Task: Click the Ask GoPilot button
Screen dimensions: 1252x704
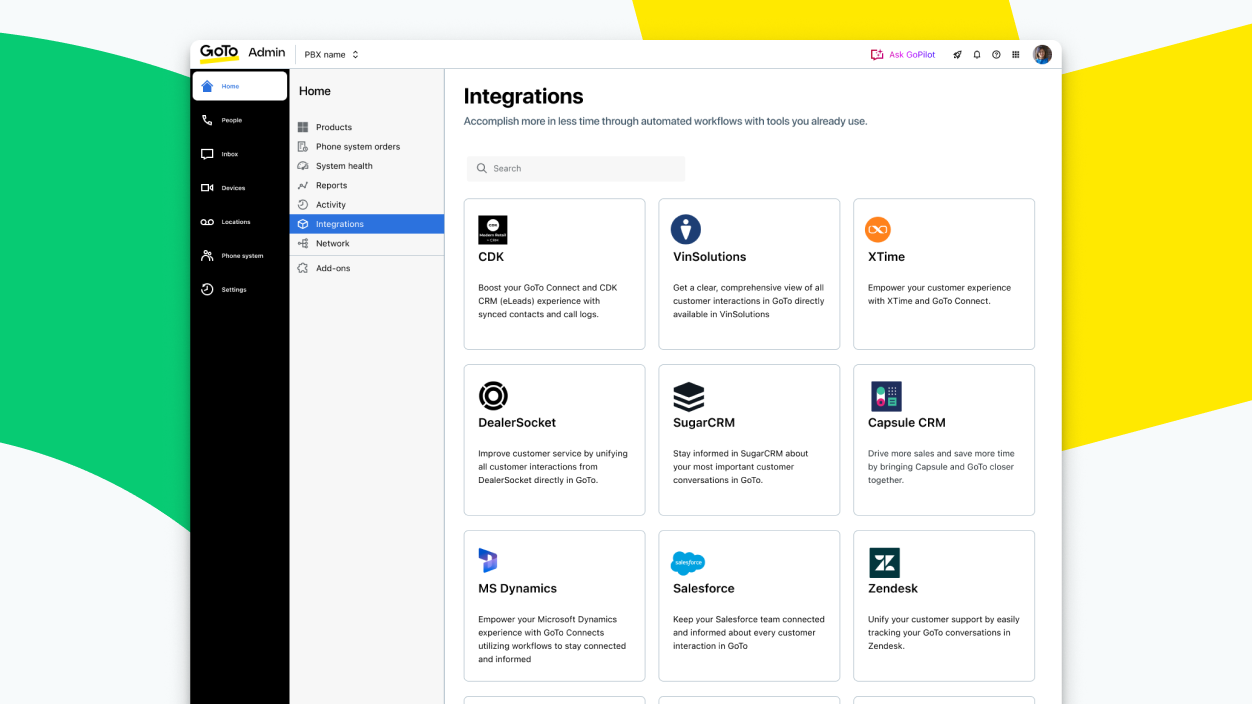Action: tap(902, 54)
